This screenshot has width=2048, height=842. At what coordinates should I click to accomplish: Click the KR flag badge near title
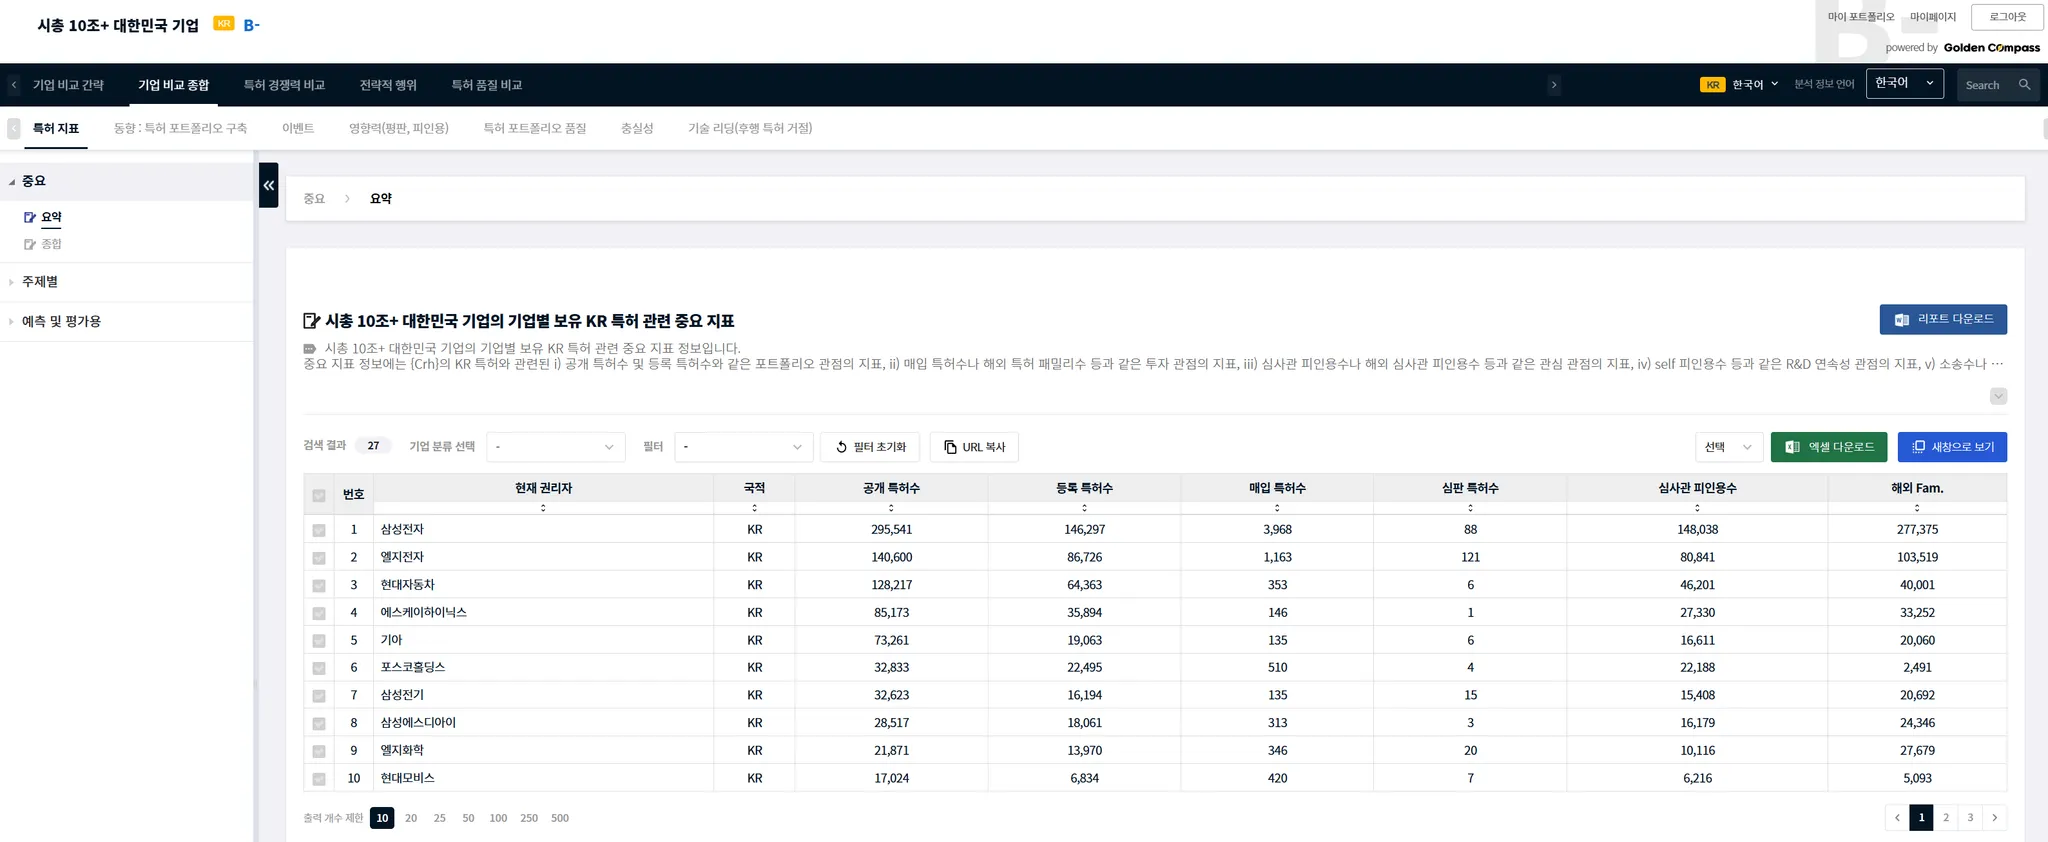tap(224, 24)
